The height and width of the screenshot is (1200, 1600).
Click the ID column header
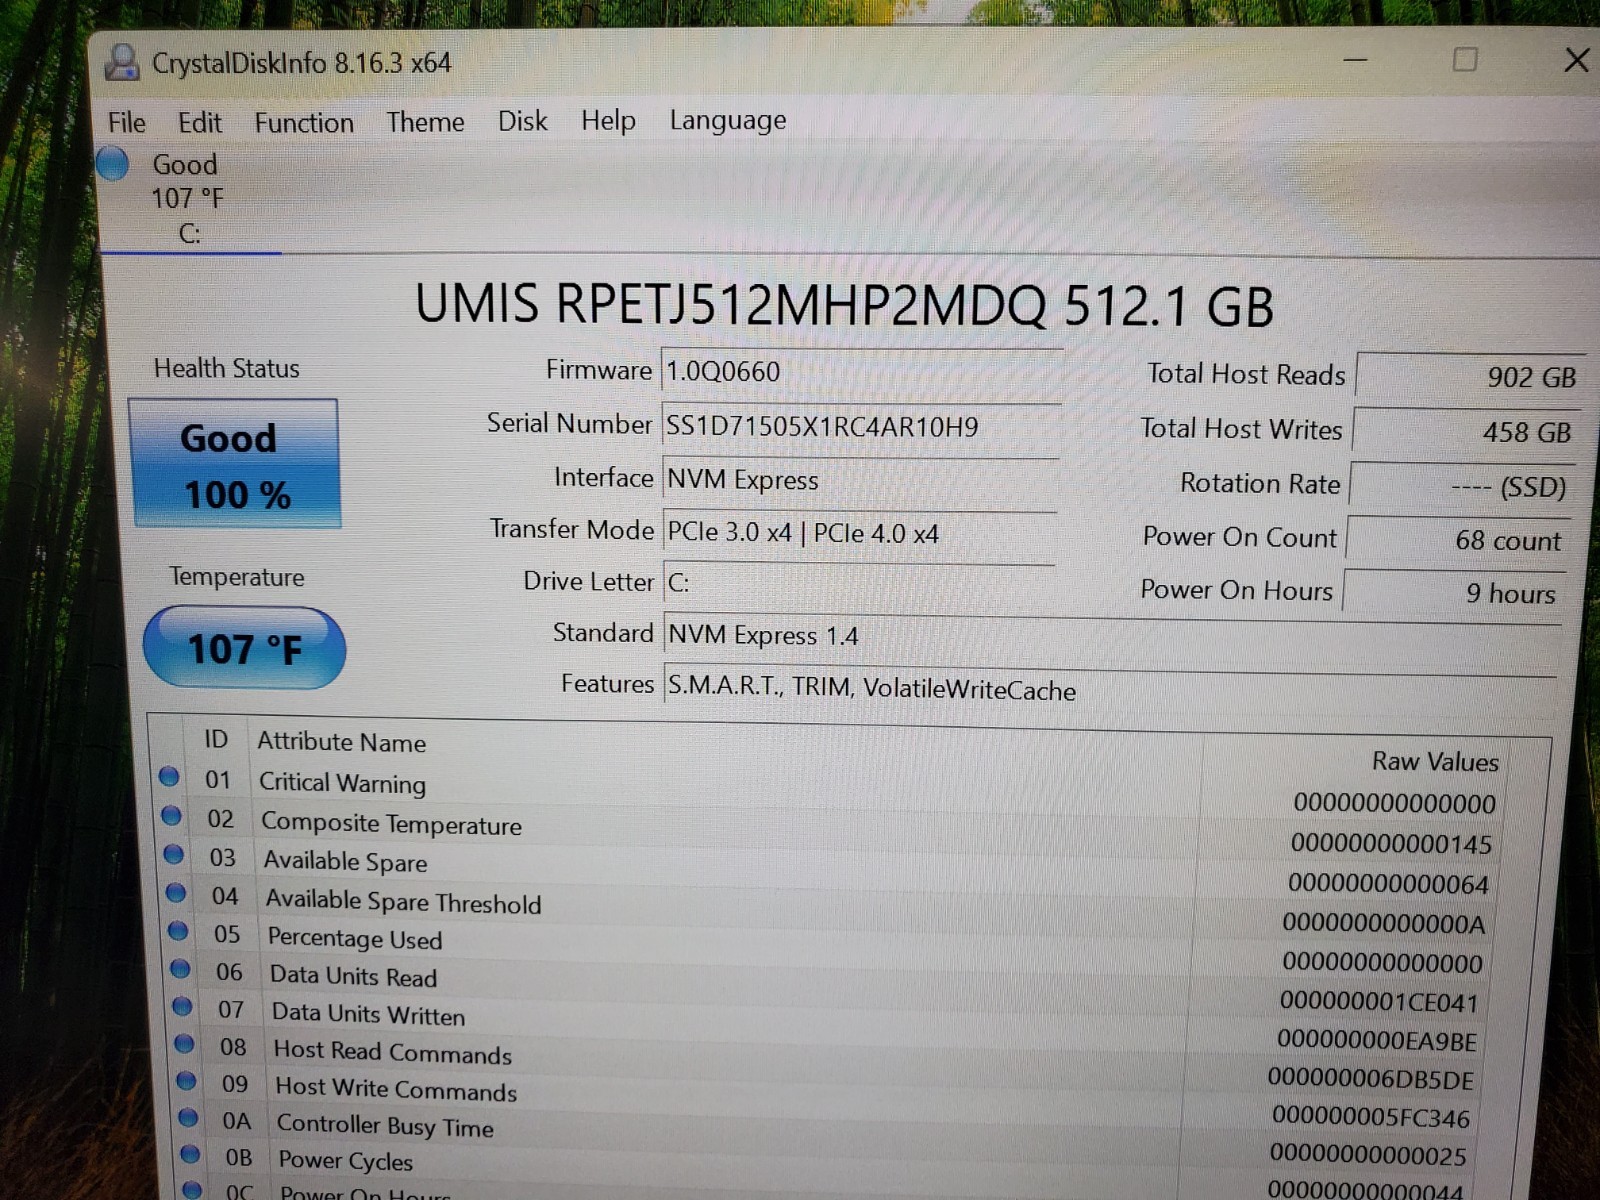216,739
